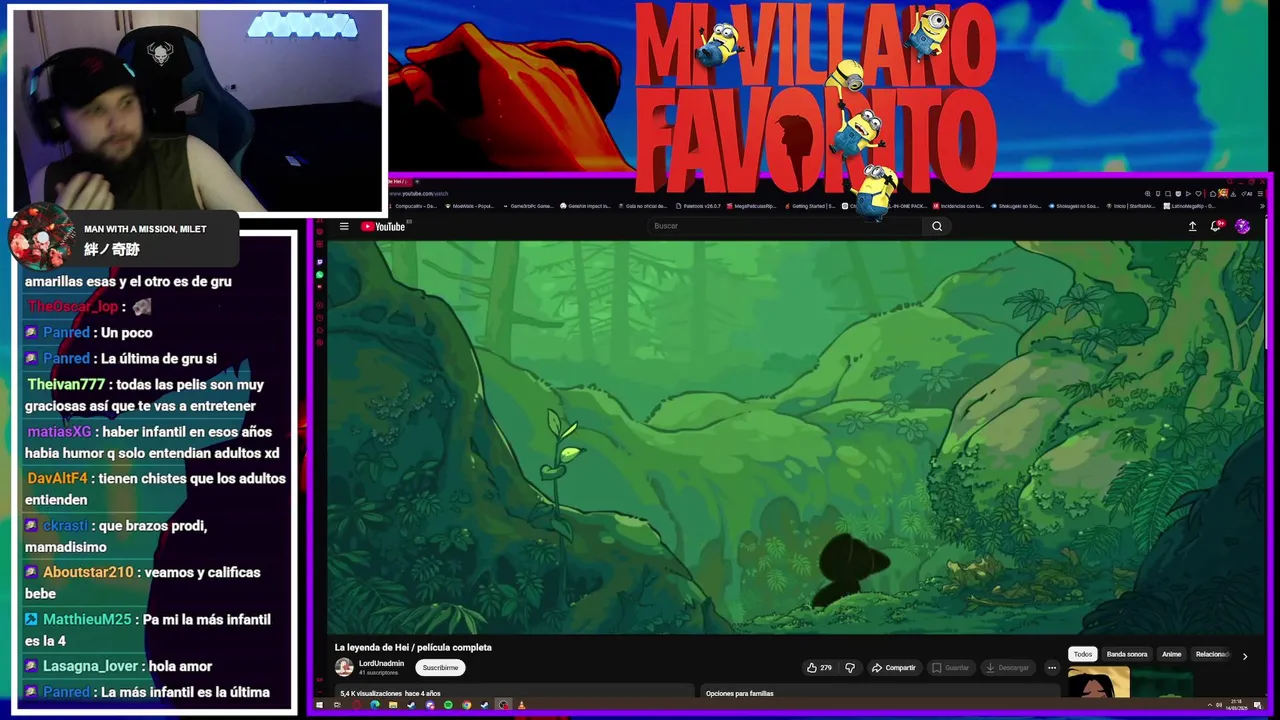Viewport: 1280px width, 720px height.
Task: Click the Guardar save button
Action: coord(950,667)
